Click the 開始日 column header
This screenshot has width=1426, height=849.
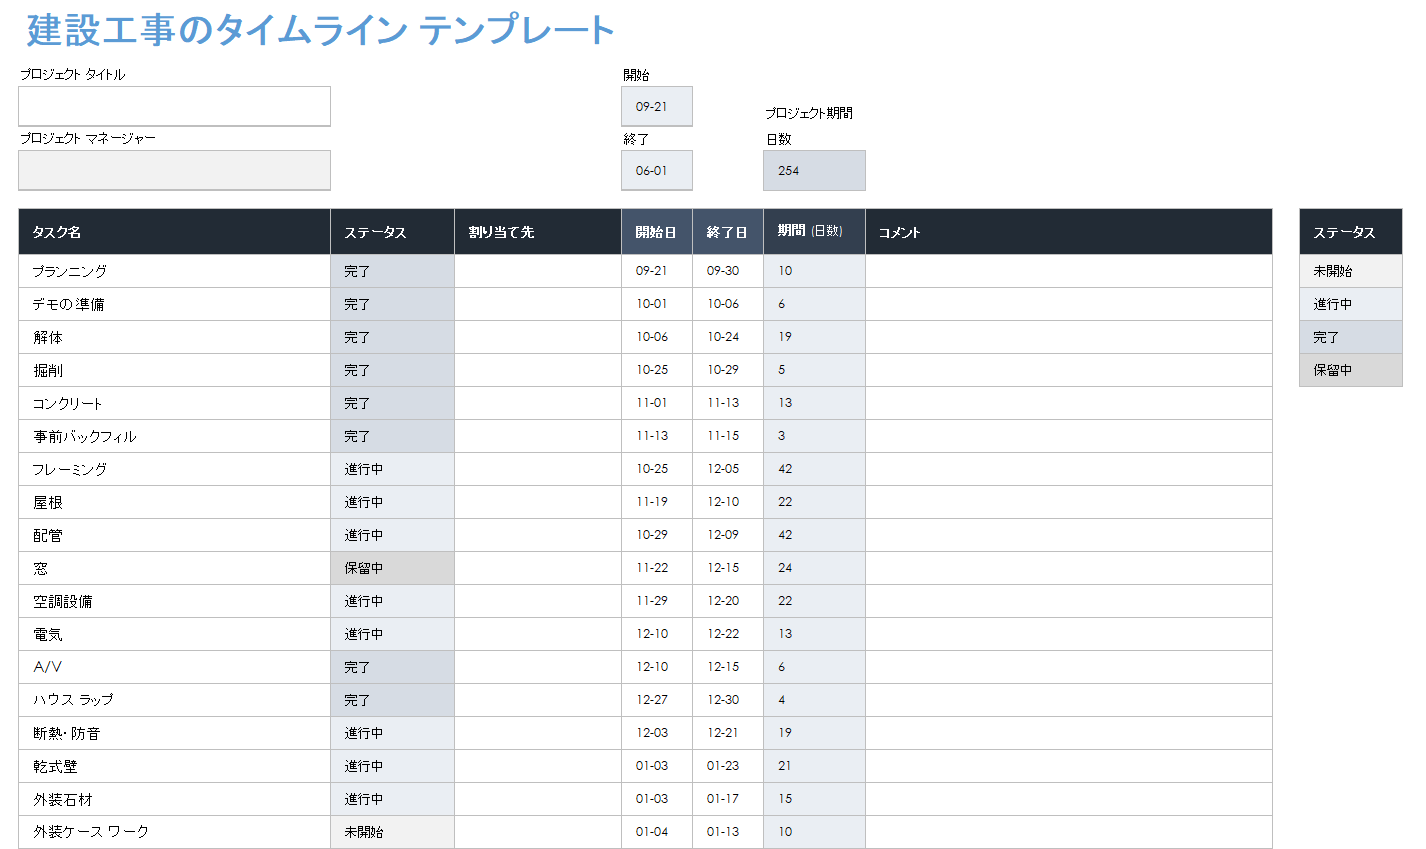coord(657,232)
